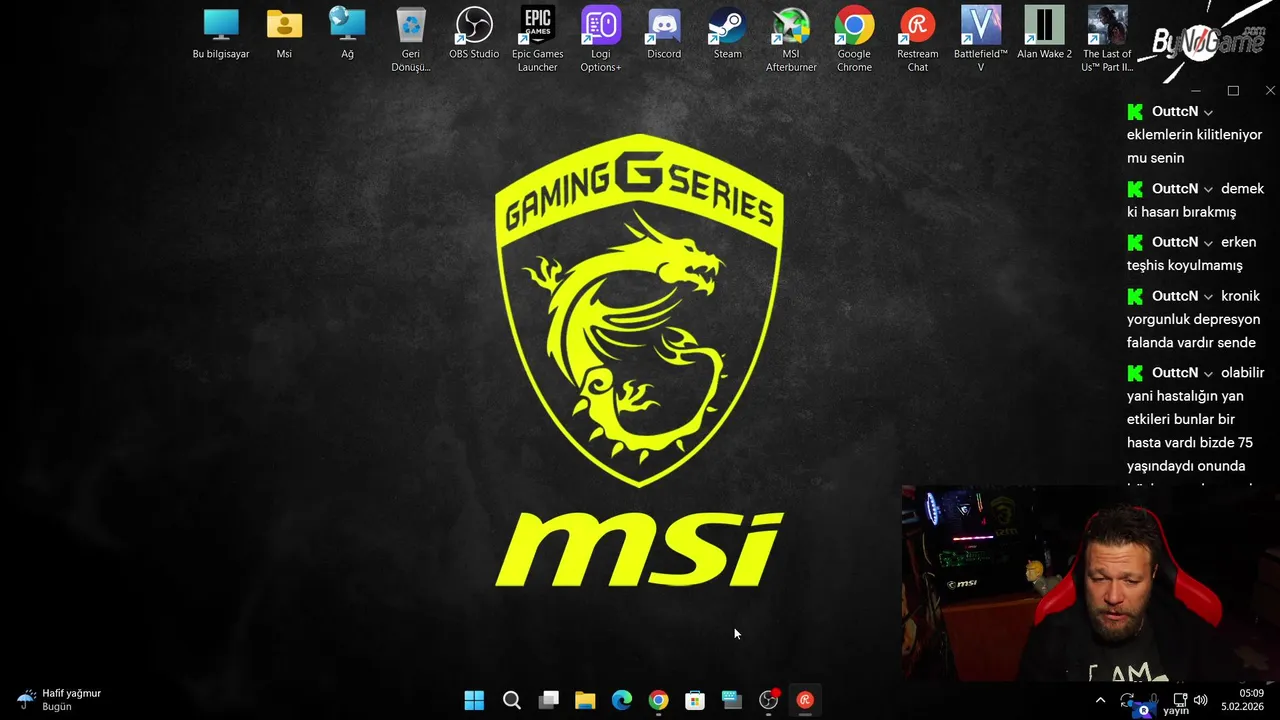
Task: Click Kick badge on 'kronik' message
Action: (x=1135, y=297)
